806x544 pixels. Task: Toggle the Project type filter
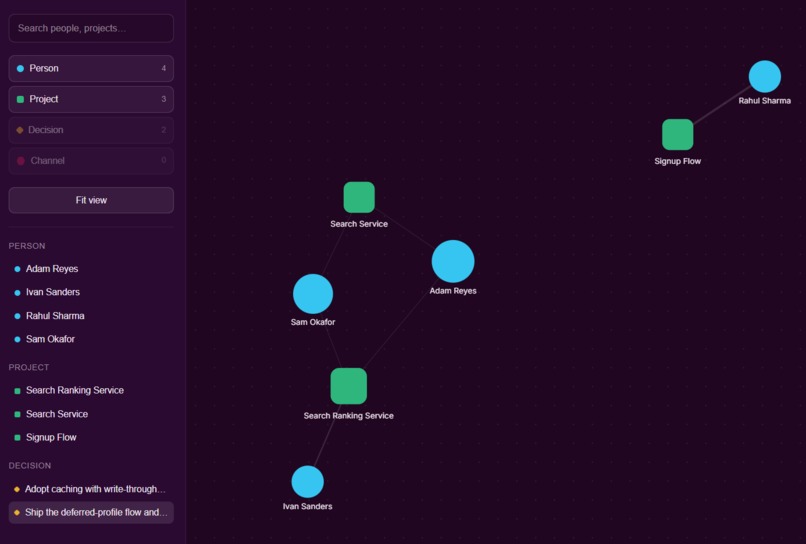pos(91,99)
